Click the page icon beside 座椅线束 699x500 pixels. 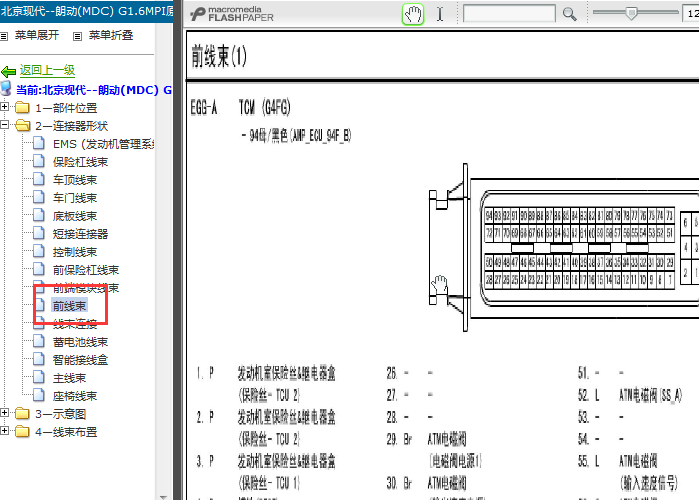[39, 395]
